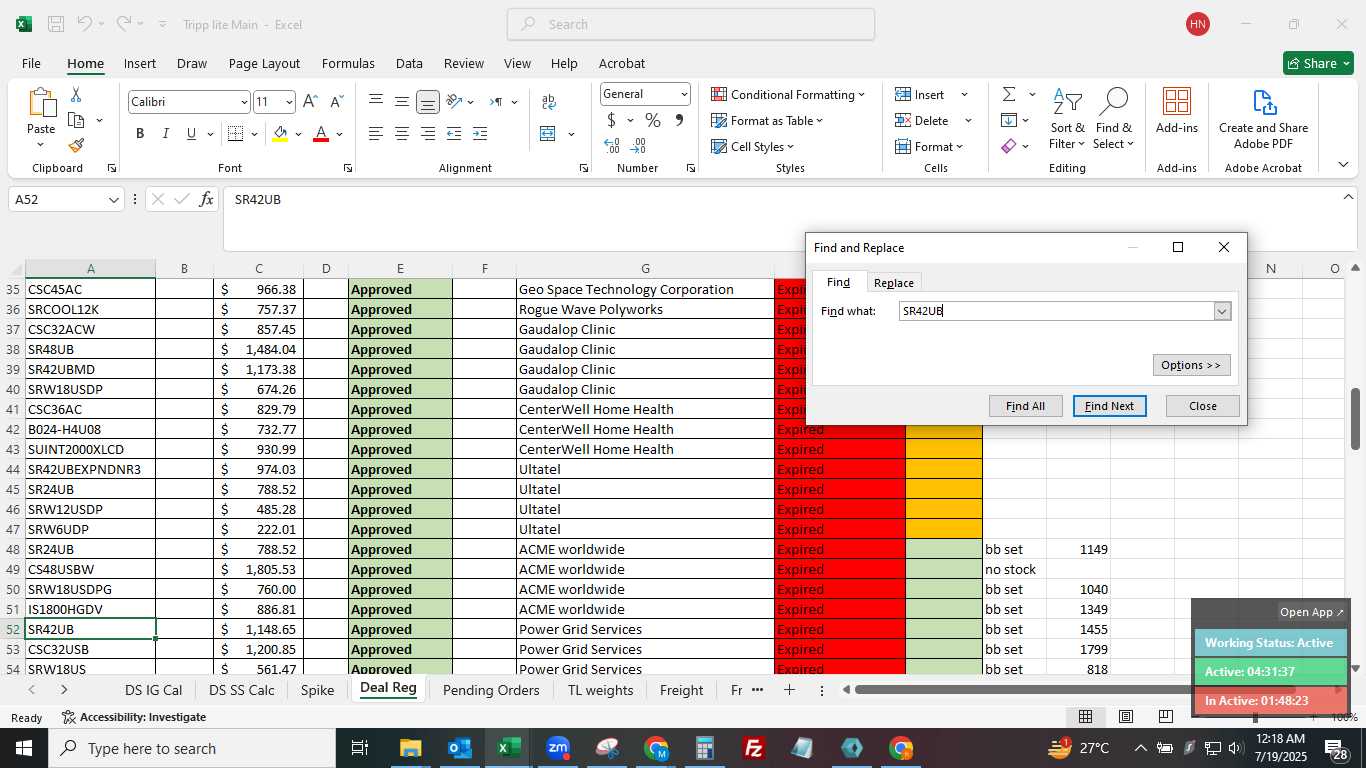
Task: Save the workbook with Save icon
Action: pos(56,24)
